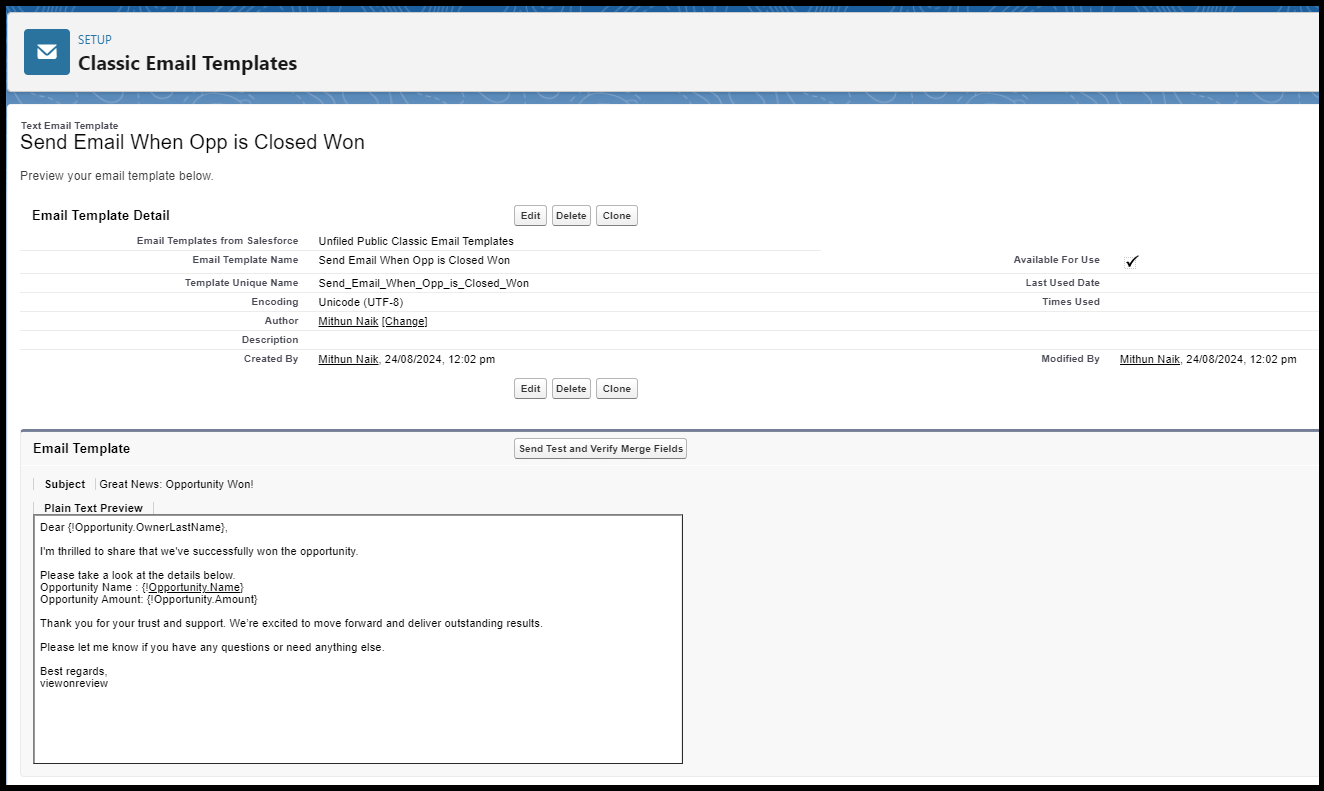
Task: Click the top Edit button
Action: 530,216
